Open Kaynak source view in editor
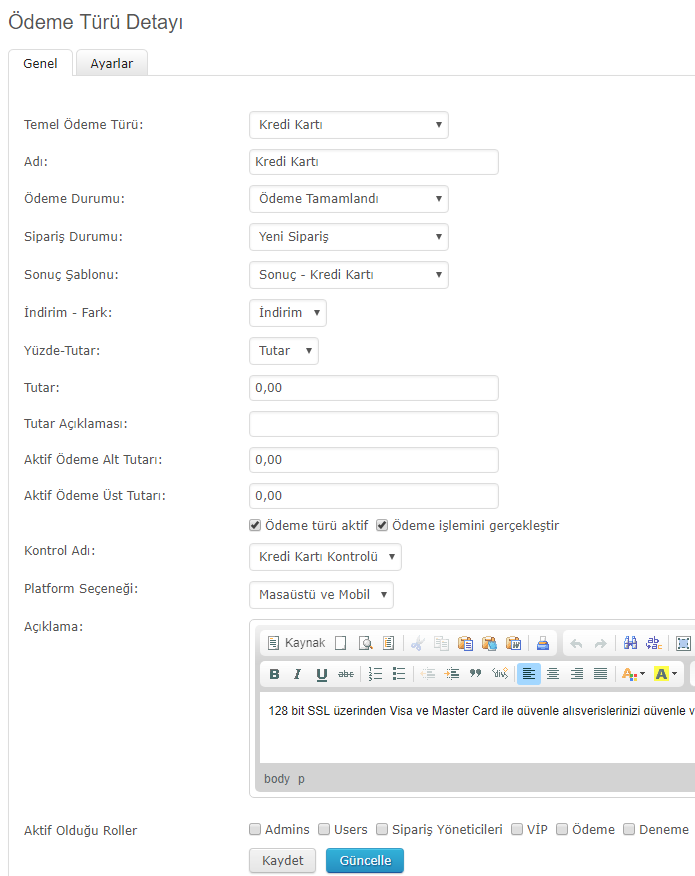Image resolution: width=695 pixels, height=876 pixels. pyautogui.click(x=296, y=643)
